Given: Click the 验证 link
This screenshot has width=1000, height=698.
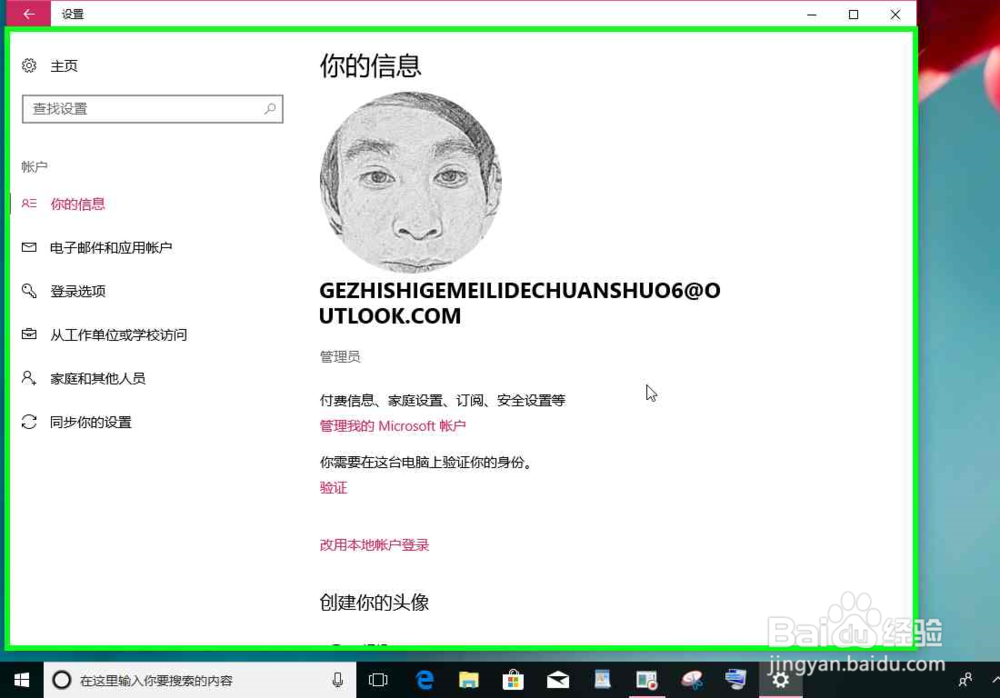Looking at the screenshot, I should click(x=334, y=488).
